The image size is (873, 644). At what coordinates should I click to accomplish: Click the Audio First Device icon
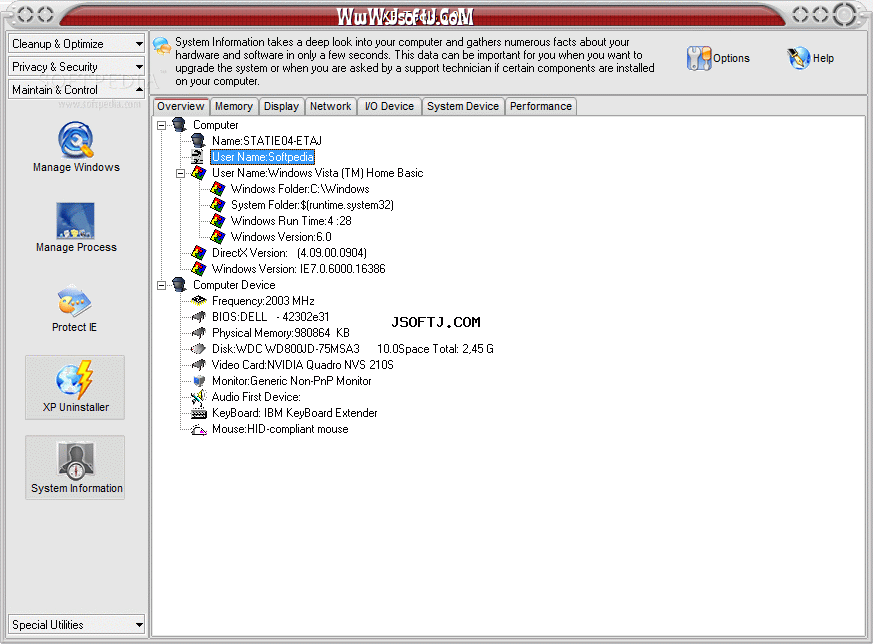click(198, 397)
